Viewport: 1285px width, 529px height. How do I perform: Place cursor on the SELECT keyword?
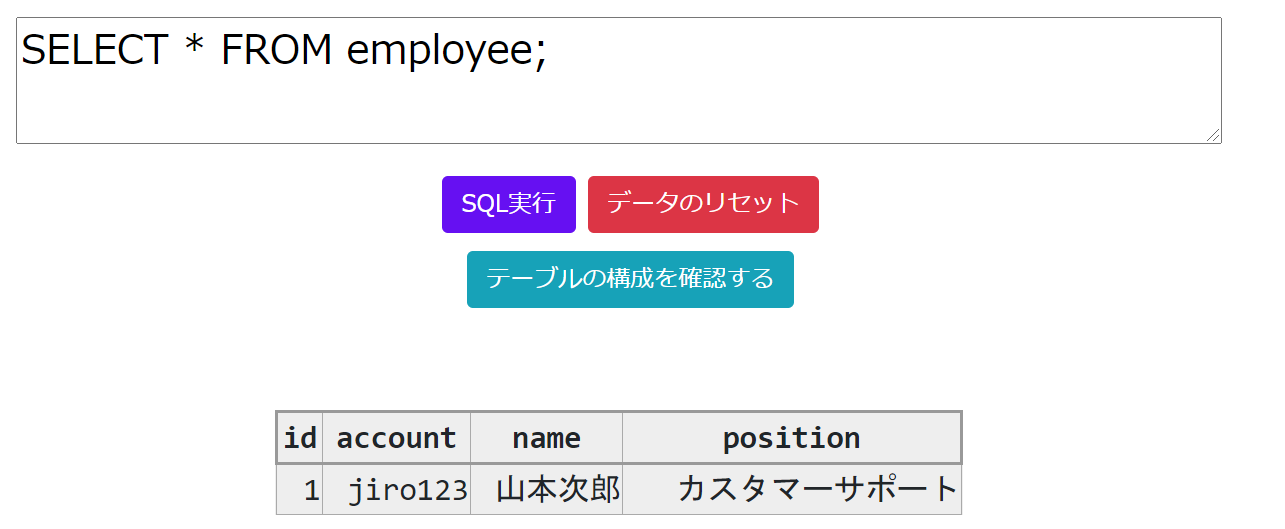pos(95,50)
